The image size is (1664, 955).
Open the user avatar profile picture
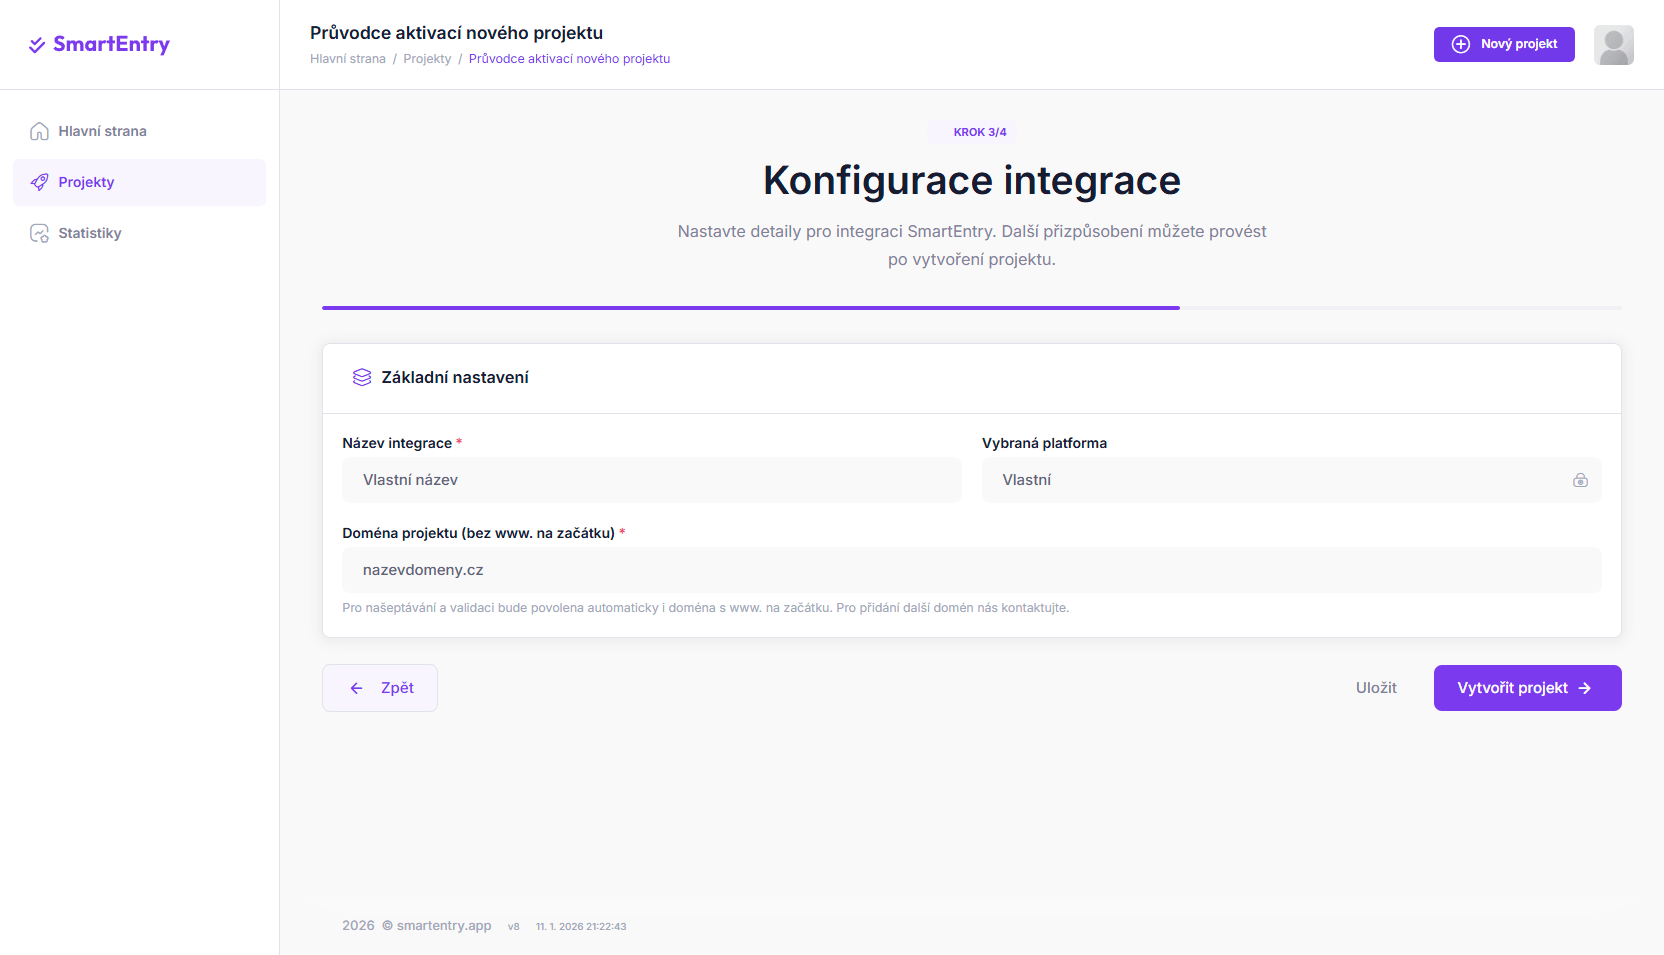coord(1613,45)
